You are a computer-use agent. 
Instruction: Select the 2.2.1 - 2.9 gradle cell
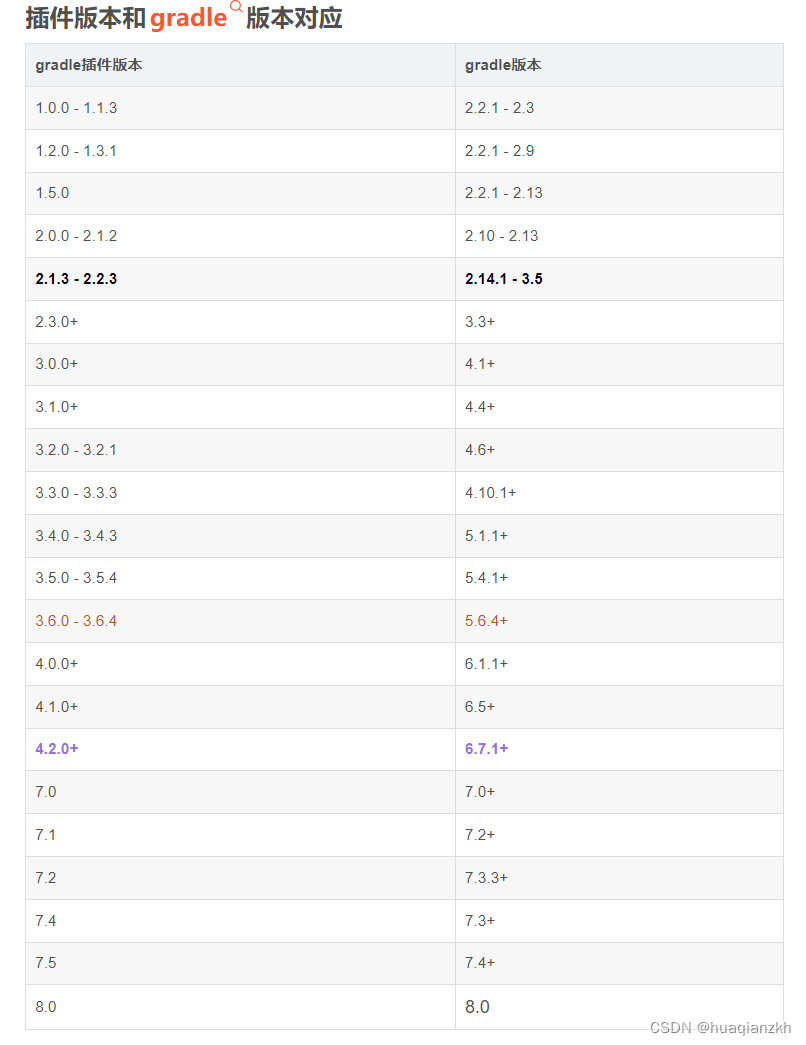(x=619, y=151)
